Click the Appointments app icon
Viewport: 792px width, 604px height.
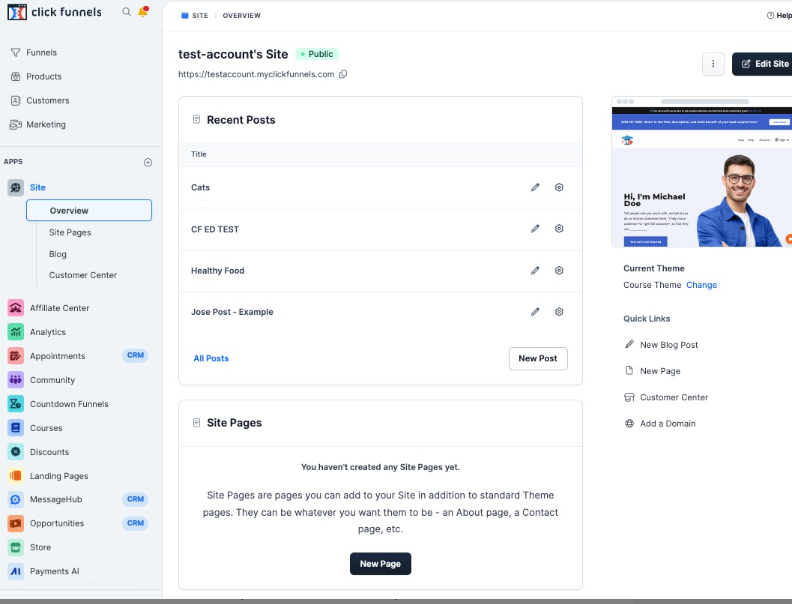coord(16,356)
